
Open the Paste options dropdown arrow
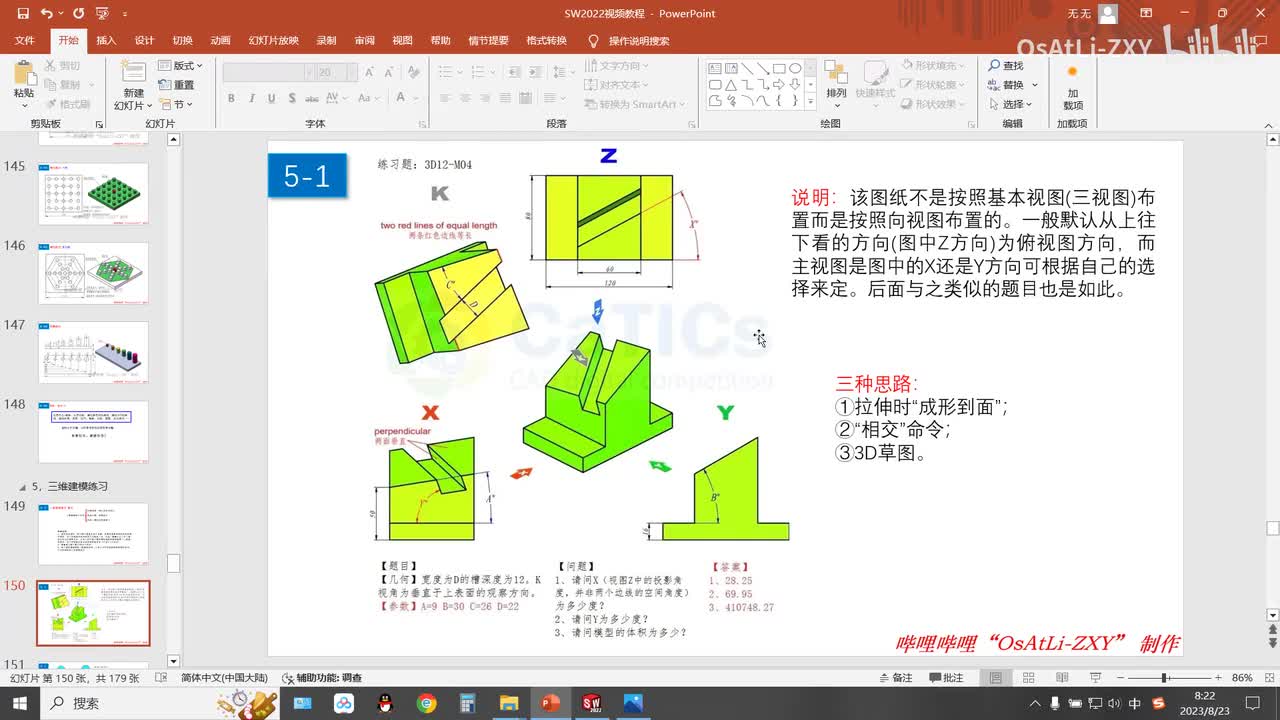coord(23,104)
